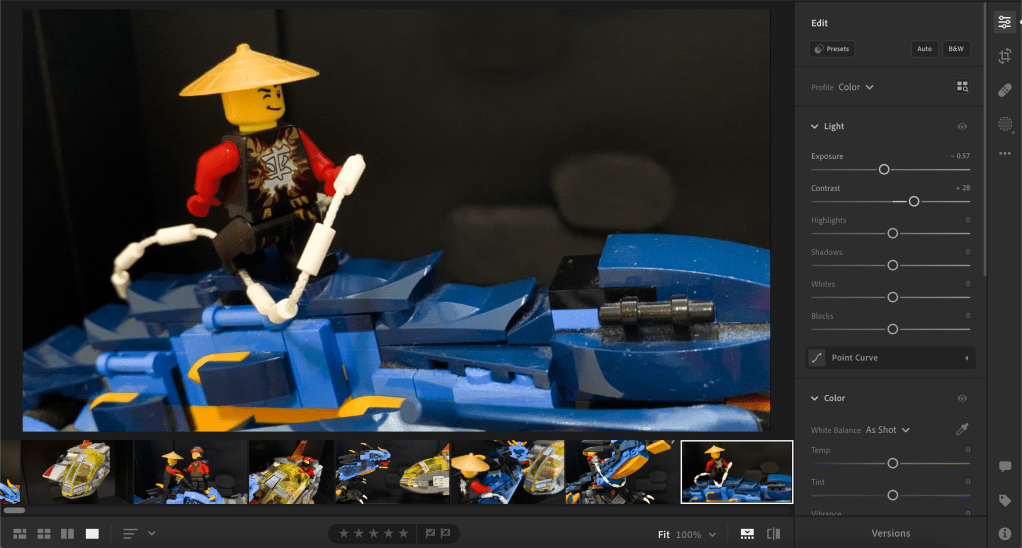Toggle visibility of Light panel edits

(962, 127)
